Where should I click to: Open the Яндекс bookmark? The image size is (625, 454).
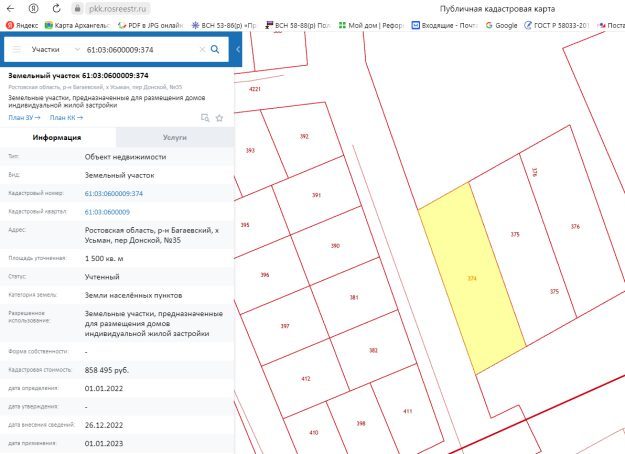point(22,25)
